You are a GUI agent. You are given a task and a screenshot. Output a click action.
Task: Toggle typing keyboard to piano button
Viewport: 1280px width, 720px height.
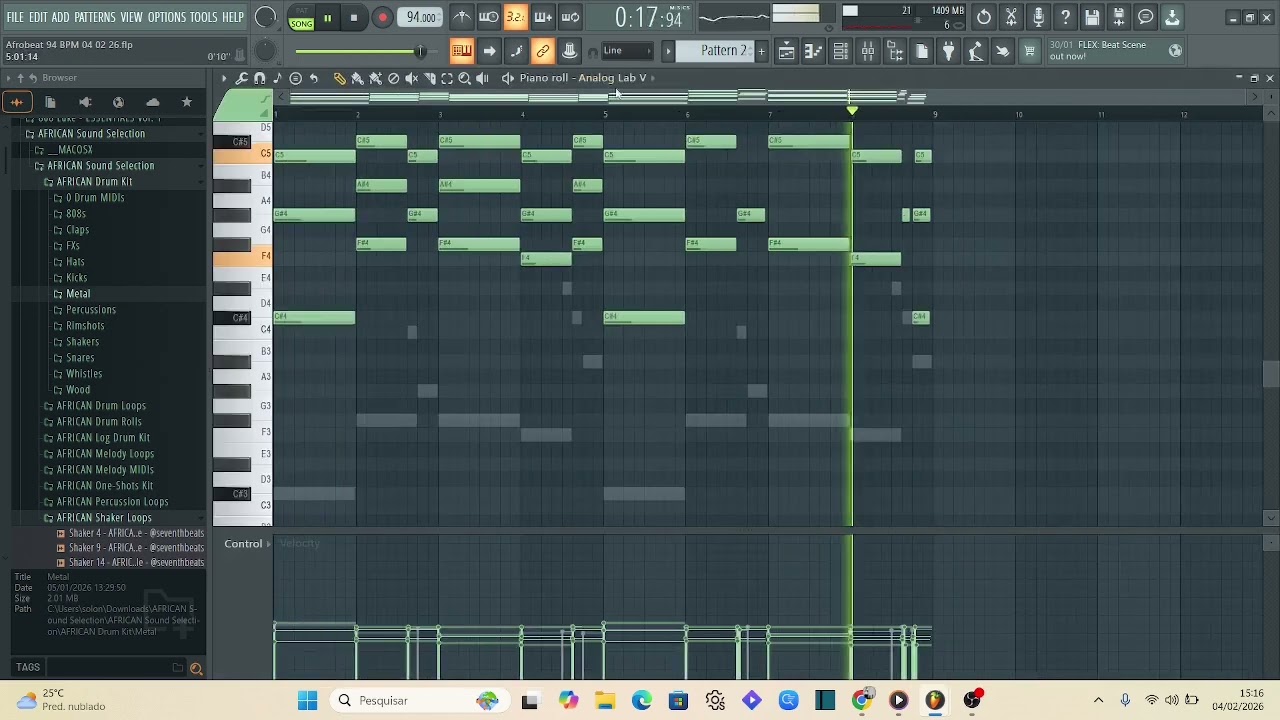tap(461, 51)
